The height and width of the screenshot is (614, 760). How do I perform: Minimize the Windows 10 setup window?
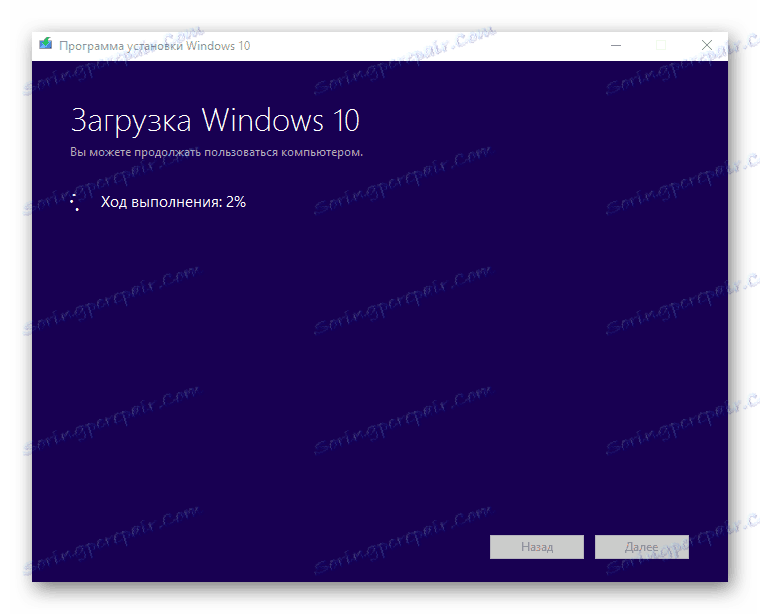[616, 46]
